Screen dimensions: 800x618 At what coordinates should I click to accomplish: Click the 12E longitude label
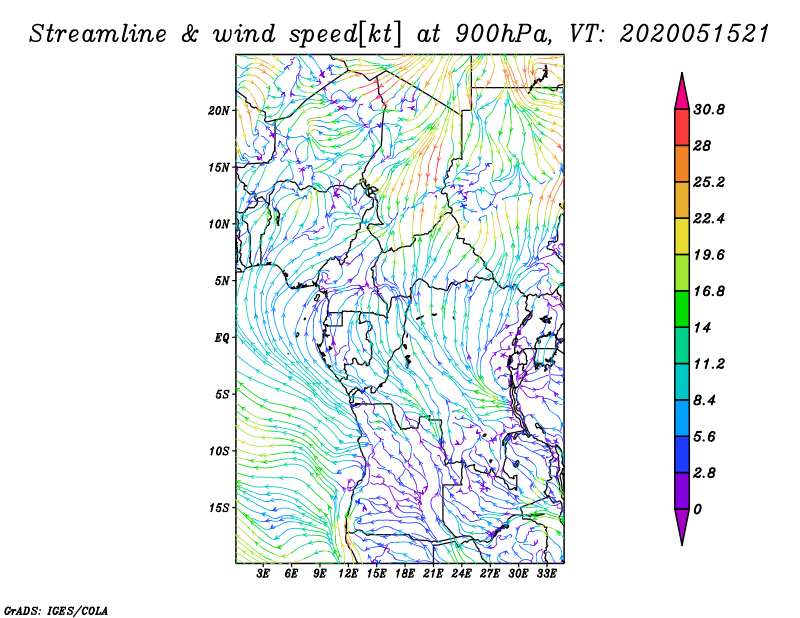pyautogui.click(x=348, y=574)
